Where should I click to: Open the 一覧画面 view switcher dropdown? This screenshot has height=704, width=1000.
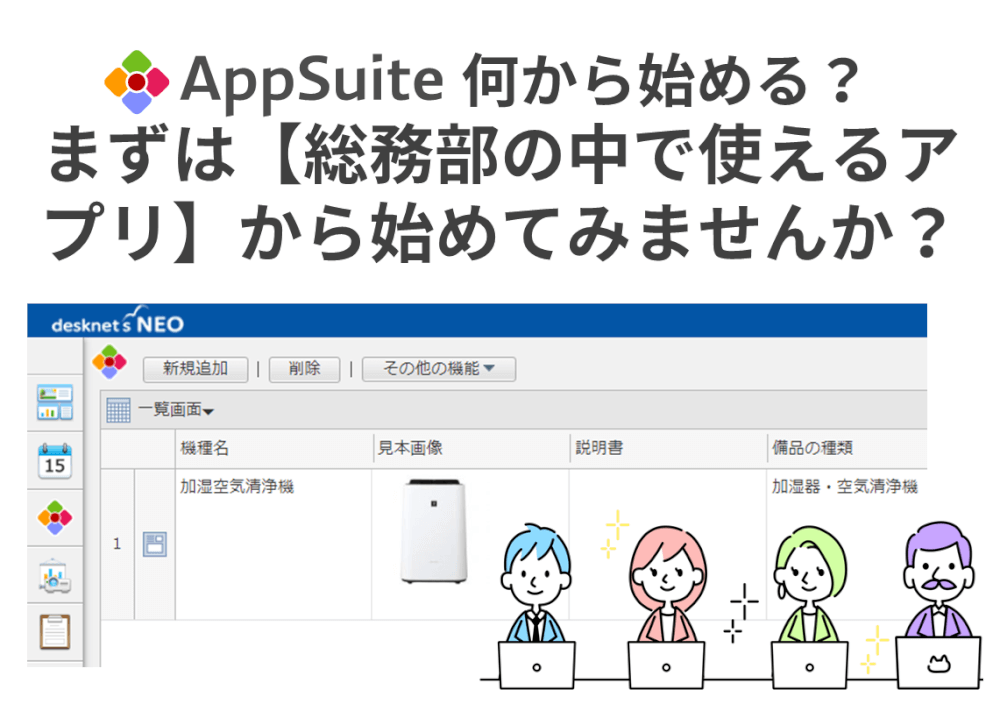pyautogui.click(x=169, y=410)
